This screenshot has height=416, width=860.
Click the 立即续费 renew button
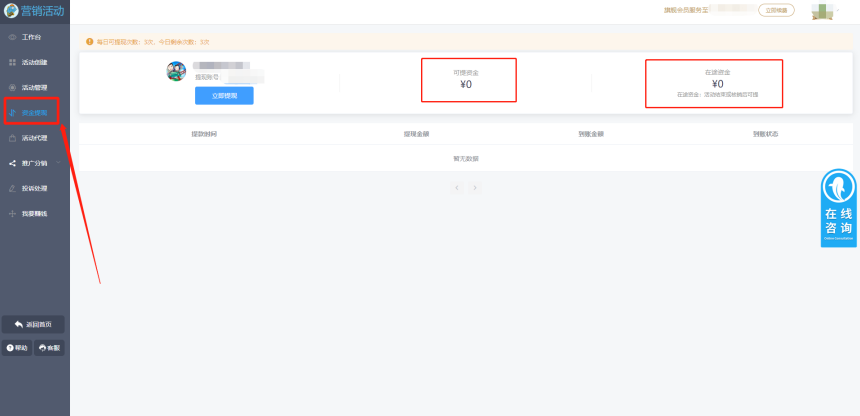coord(776,10)
